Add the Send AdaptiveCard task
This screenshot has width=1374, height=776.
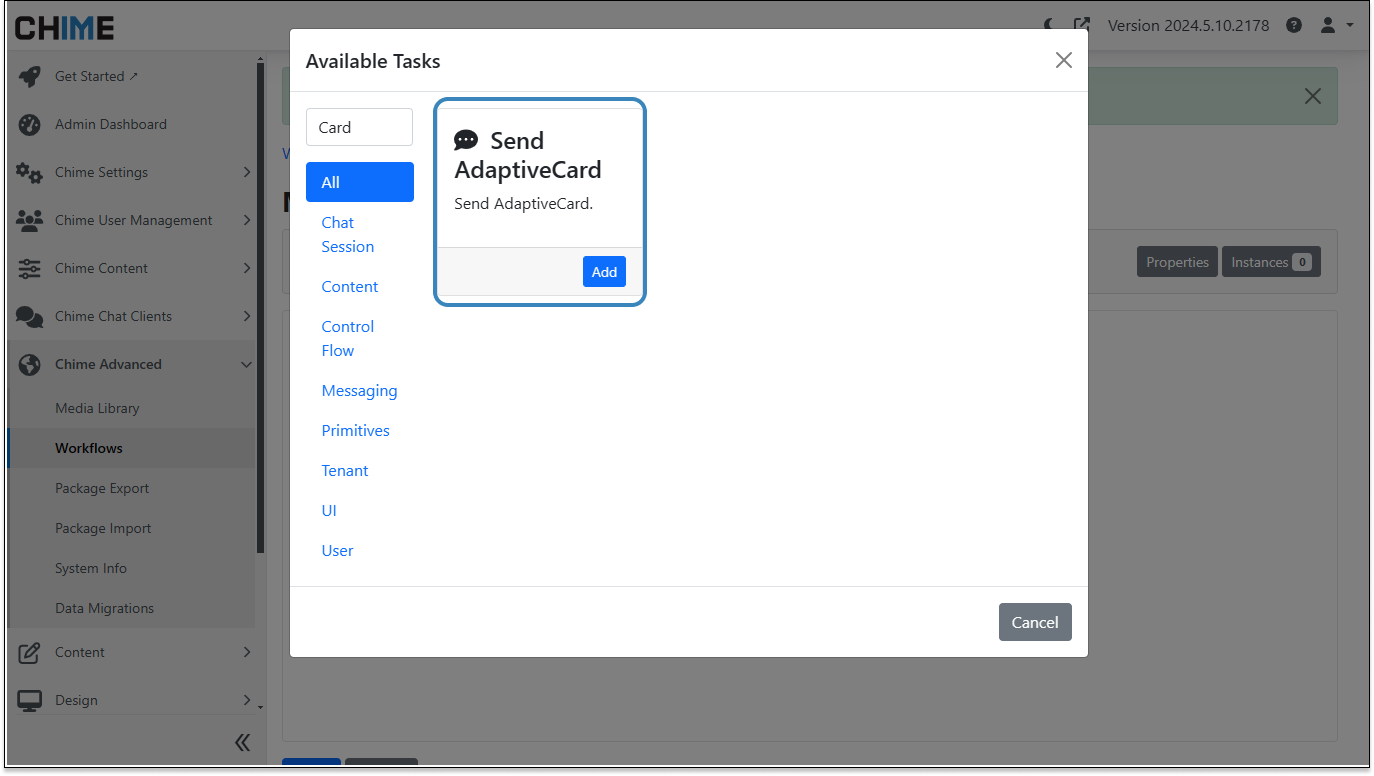(604, 272)
